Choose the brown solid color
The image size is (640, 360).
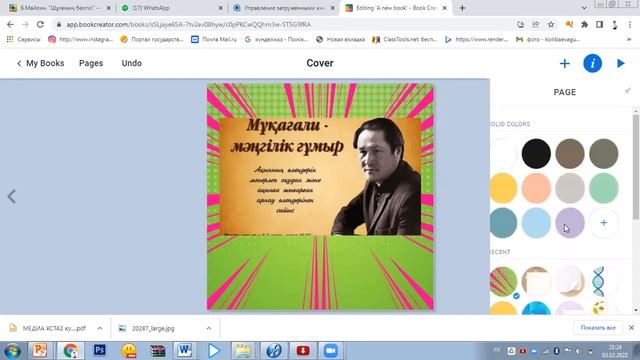point(570,153)
